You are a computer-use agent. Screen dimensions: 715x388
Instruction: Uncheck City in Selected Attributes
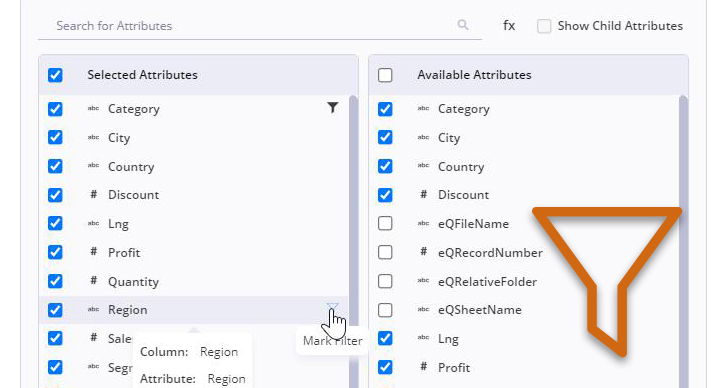(55, 137)
